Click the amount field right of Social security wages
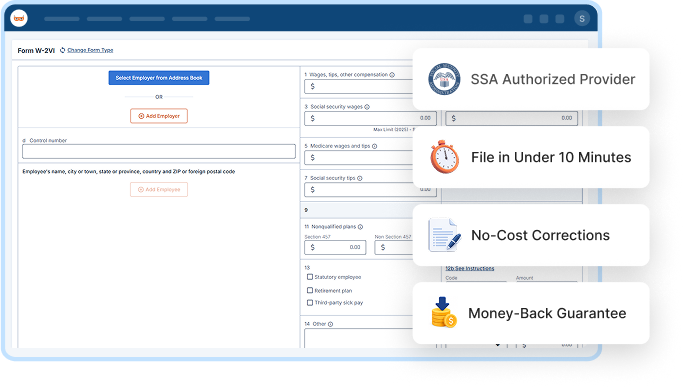 point(512,118)
